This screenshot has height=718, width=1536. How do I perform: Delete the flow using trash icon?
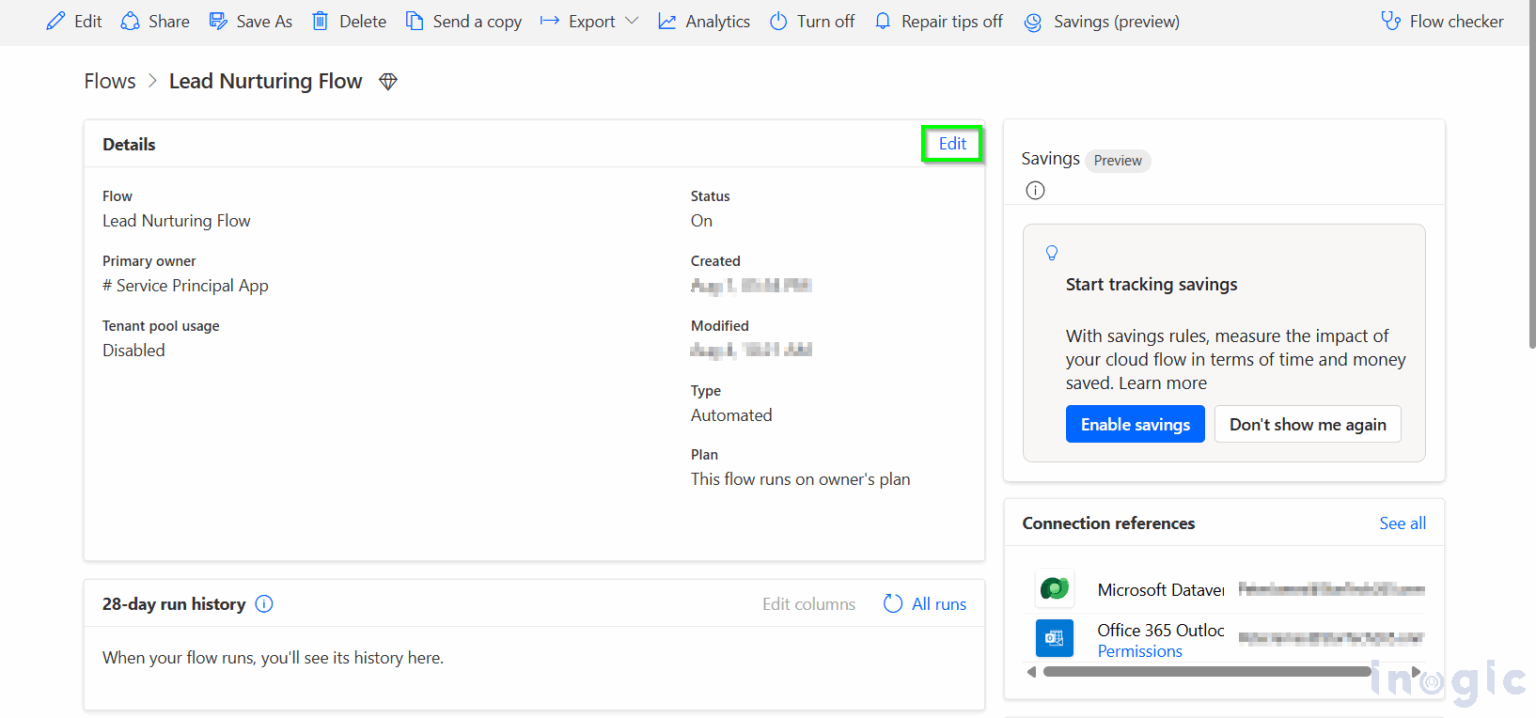(320, 21)
